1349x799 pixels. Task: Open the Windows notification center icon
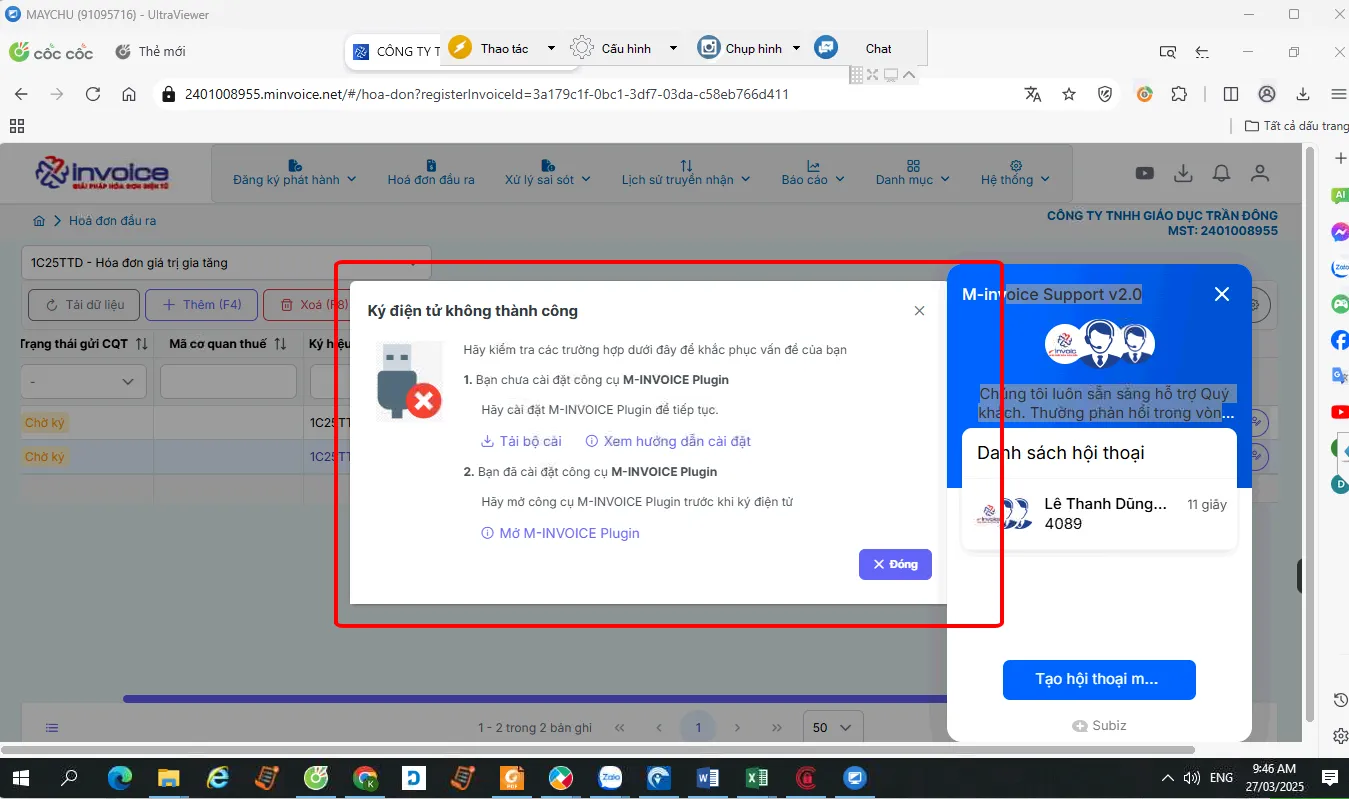pos(1330,778)
